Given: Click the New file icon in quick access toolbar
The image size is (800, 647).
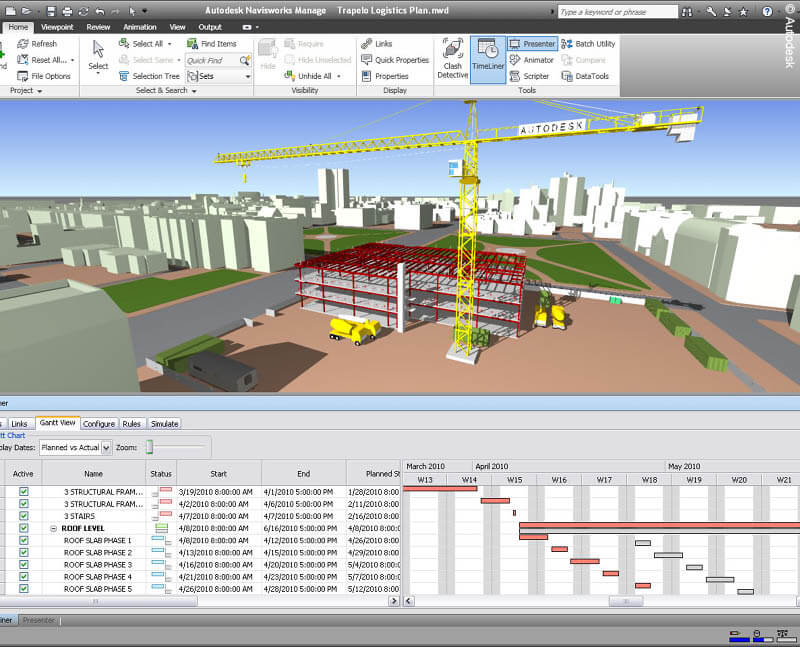Looking at the screenshot, I should (x=10, y=11).
